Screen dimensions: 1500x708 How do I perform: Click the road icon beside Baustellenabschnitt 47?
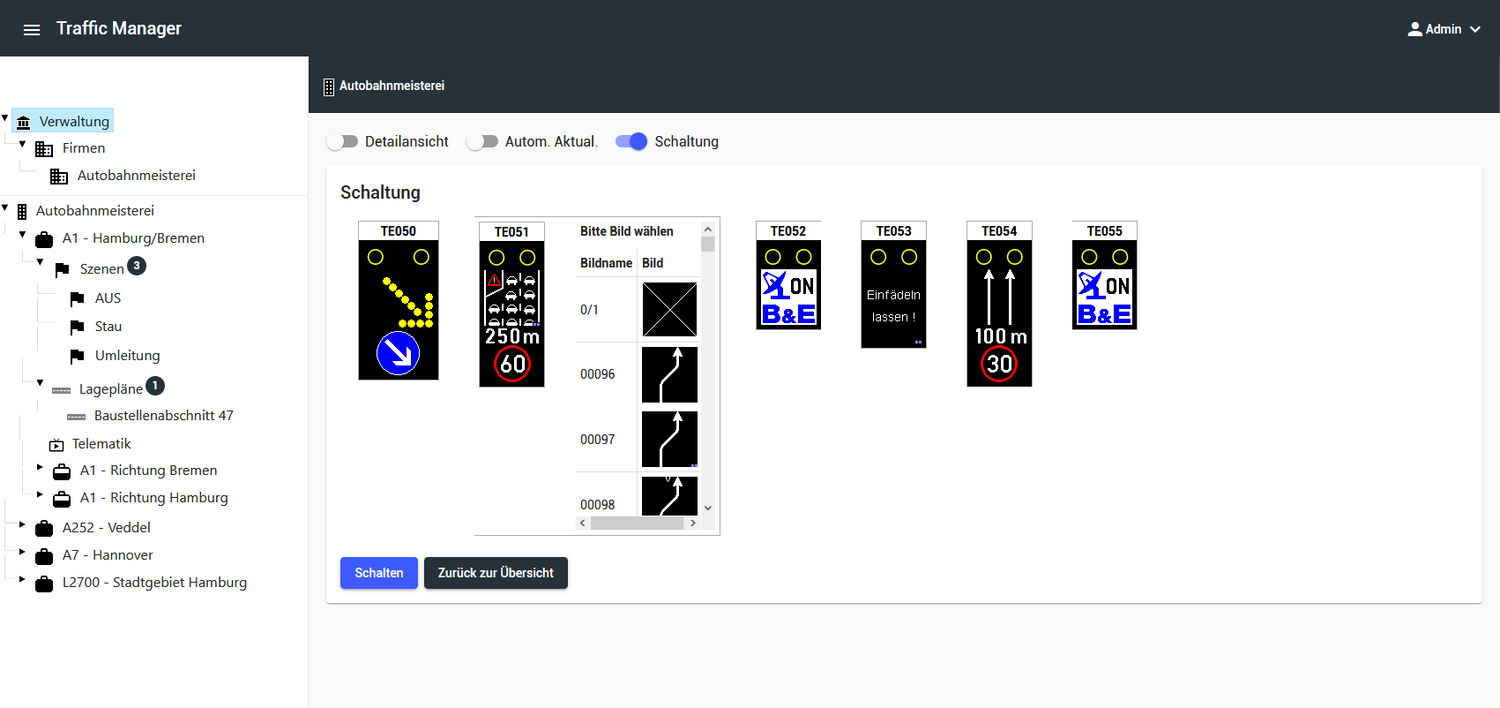[x=76, y=416]
